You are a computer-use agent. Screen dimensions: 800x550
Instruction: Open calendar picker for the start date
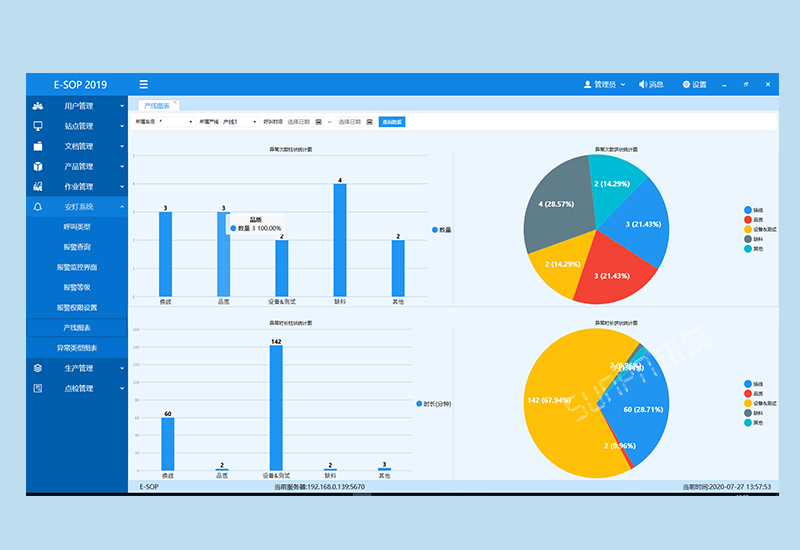318,122
